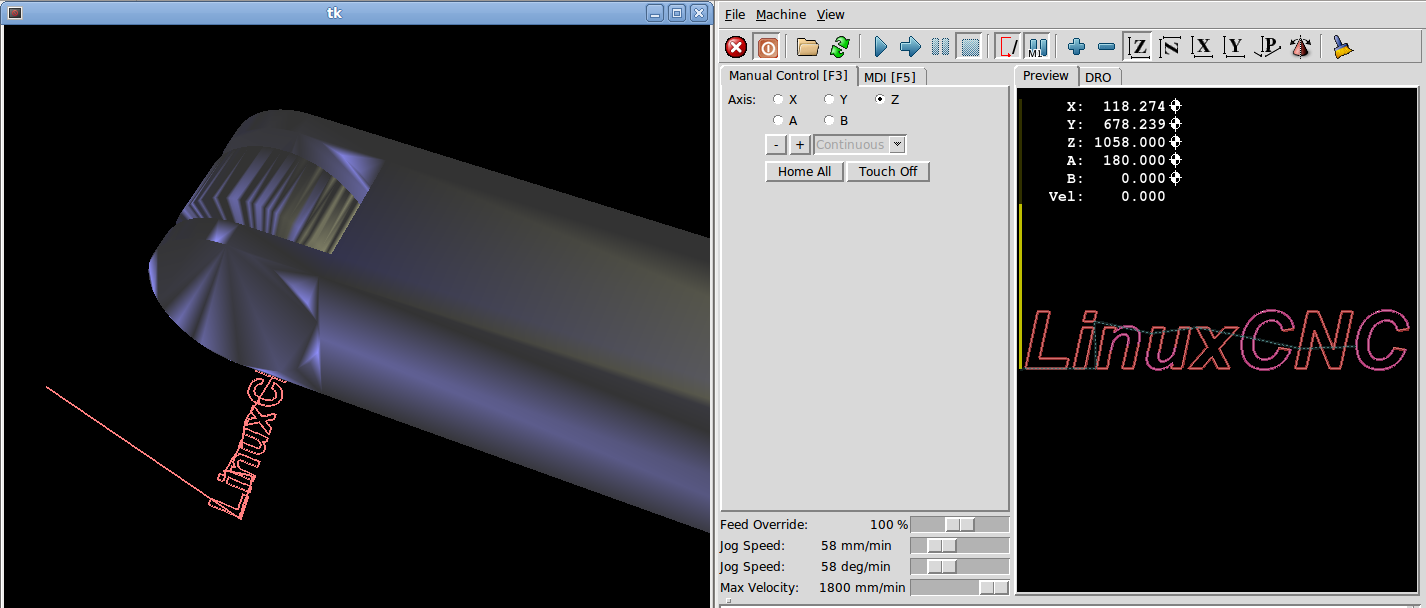Jog negative with minus button
The height and width of the screenshot is (608, 1426).
776,145
